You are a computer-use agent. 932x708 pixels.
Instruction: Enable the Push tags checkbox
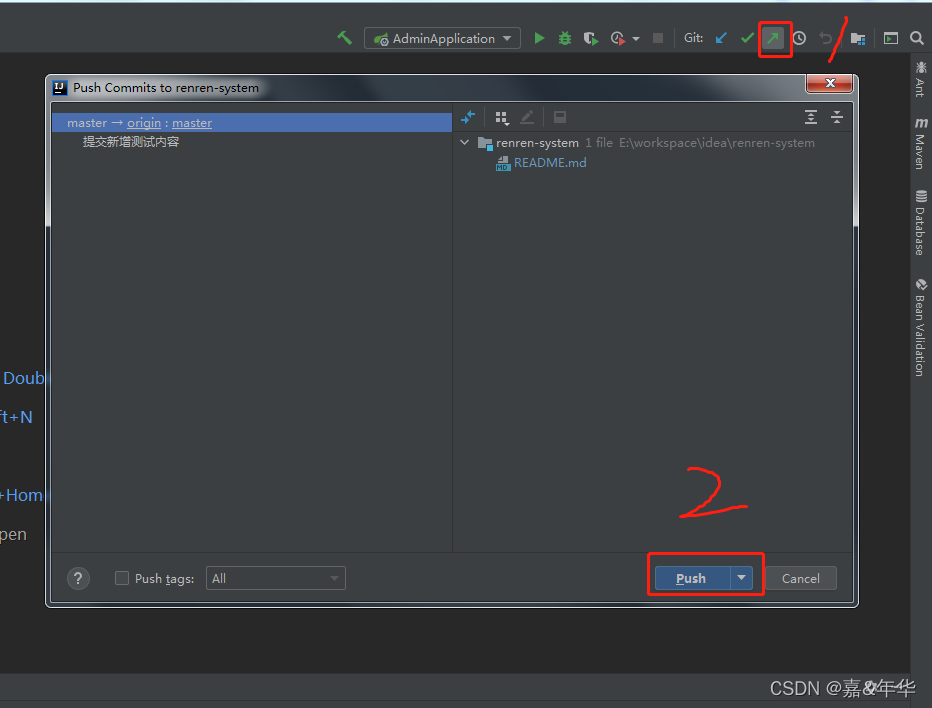coord(122,578)
